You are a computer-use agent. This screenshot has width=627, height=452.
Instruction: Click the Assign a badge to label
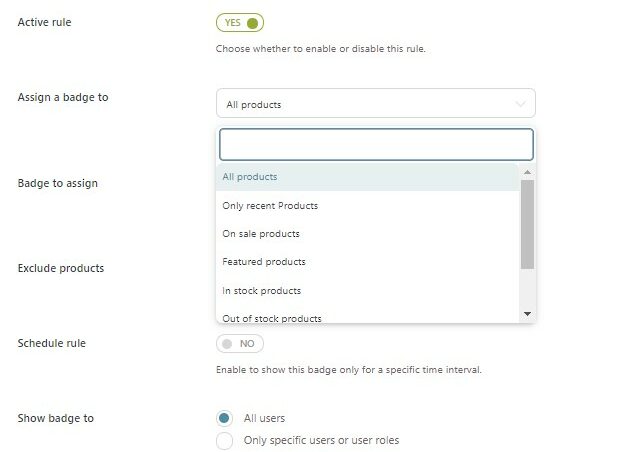coord(63,97)
